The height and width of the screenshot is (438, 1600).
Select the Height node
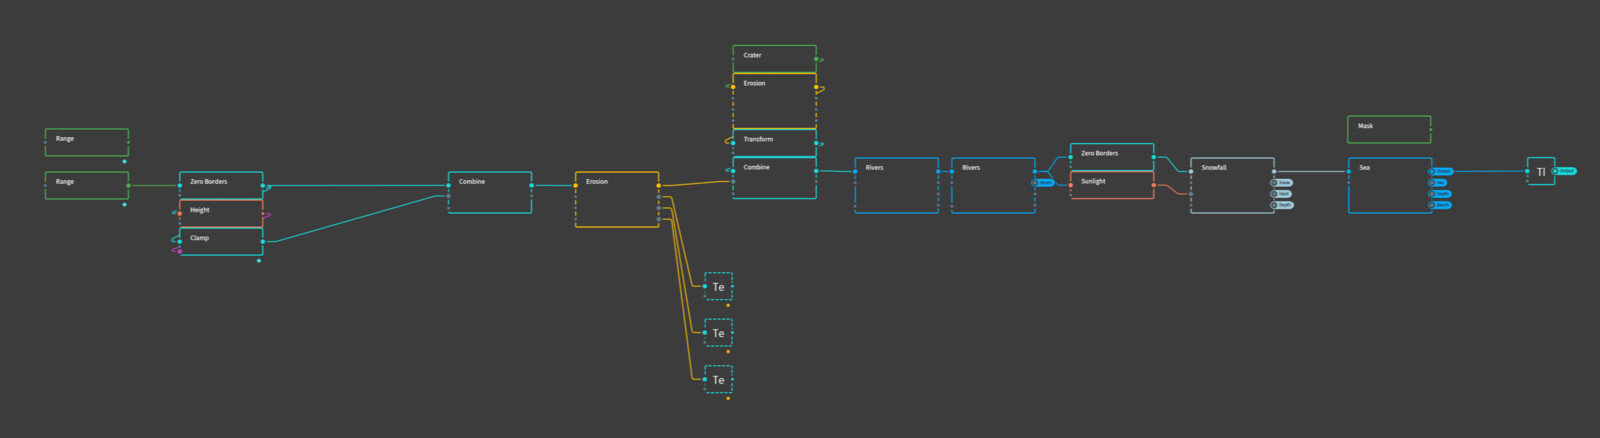221,213
